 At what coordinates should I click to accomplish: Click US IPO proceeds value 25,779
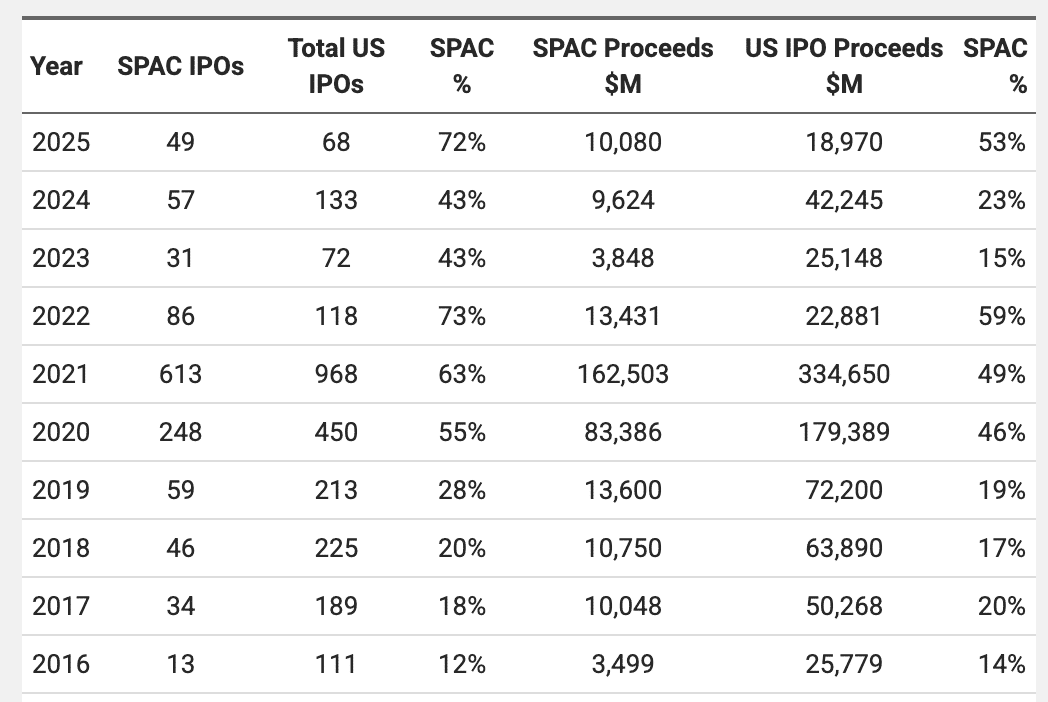[844, 664]
